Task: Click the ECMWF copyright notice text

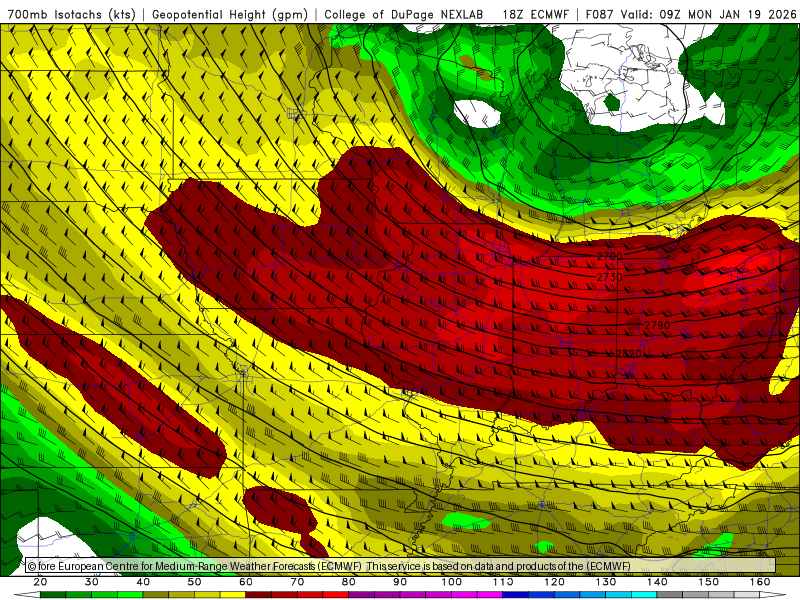Action: (329, 566)
